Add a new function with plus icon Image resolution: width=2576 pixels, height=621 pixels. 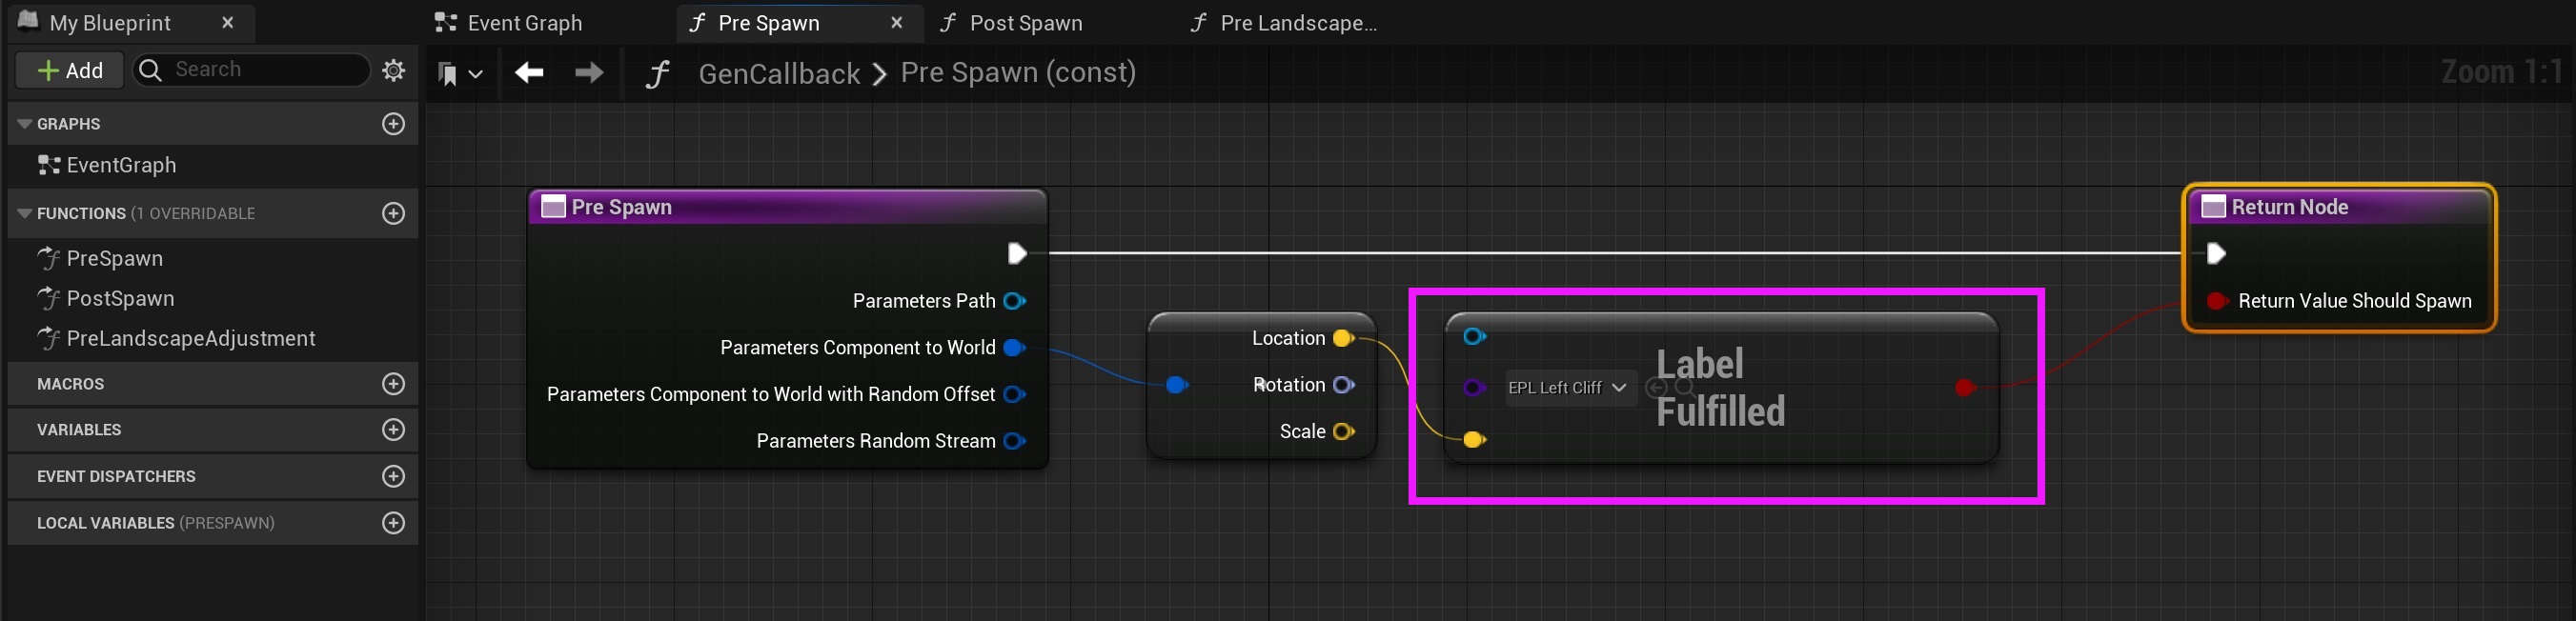[394, 213]
